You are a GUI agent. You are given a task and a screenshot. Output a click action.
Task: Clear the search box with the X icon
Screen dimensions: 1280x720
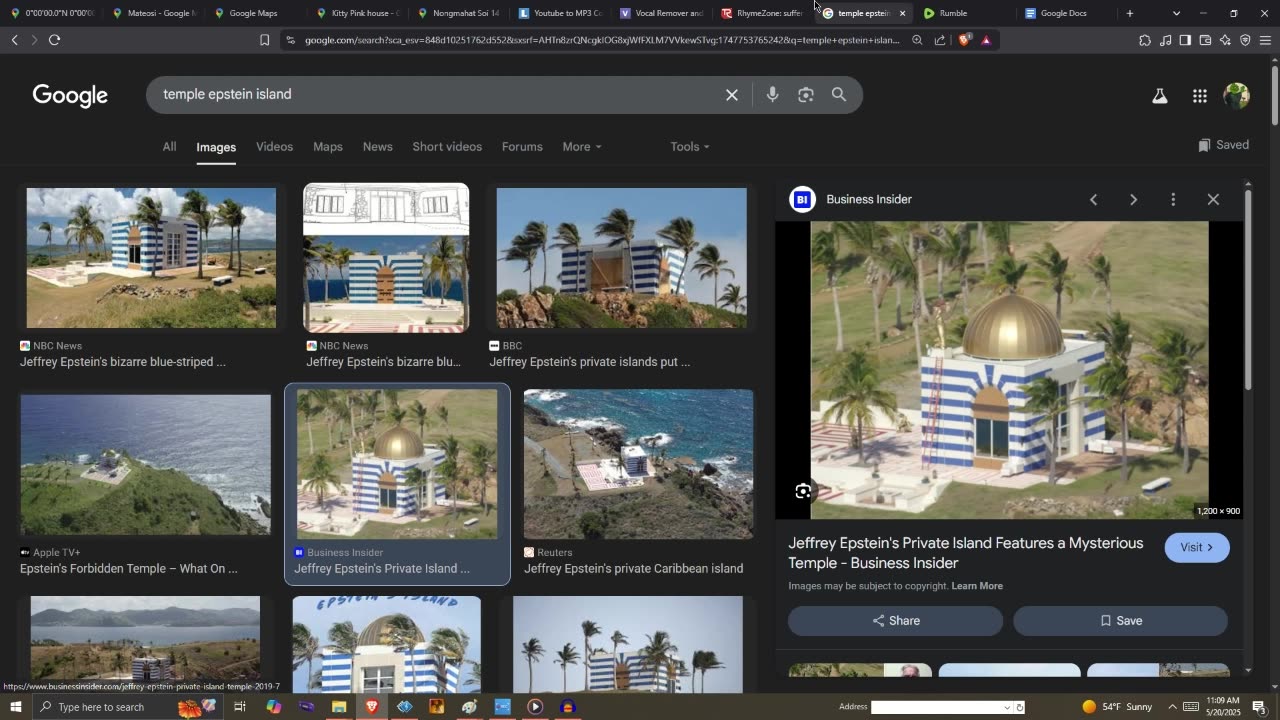tap(732, 95)
